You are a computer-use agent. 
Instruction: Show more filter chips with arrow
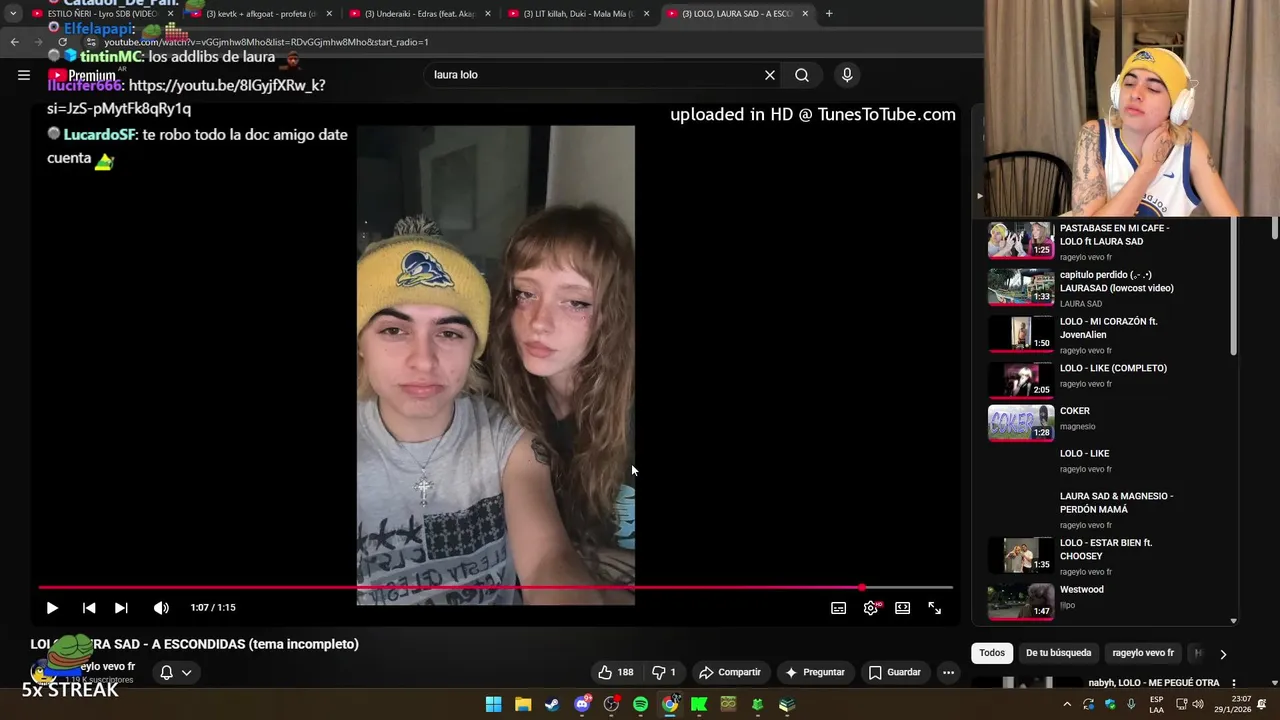(1222, 654)
